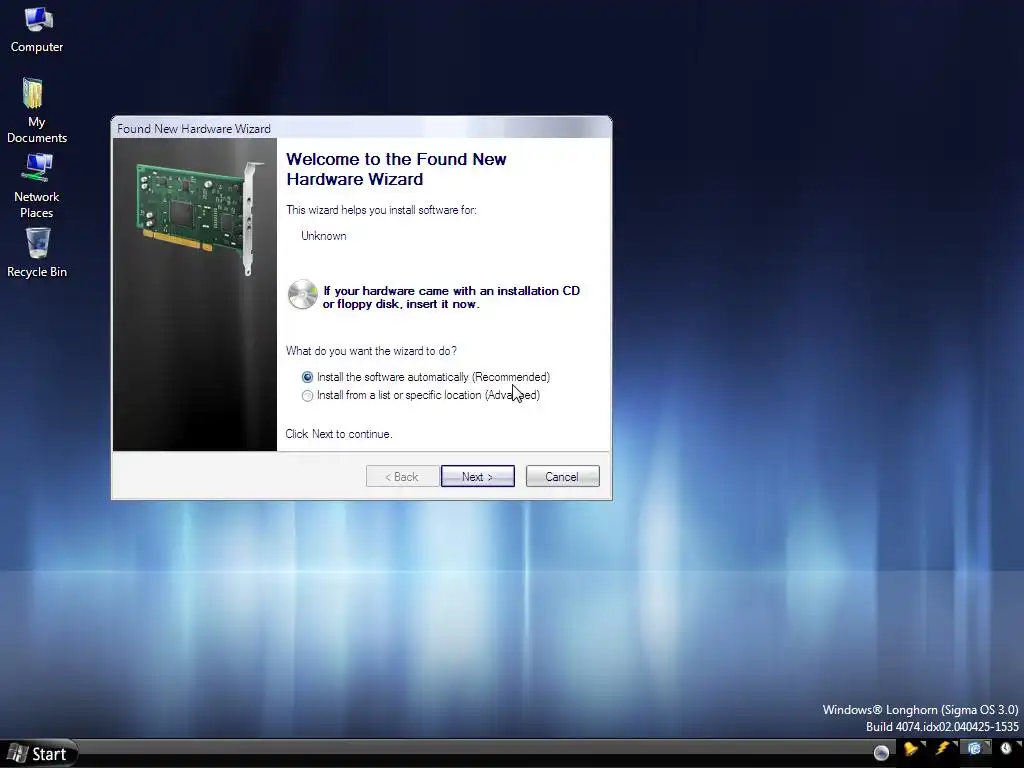Click the yellow bell notification tray icon
Image resolution: width=1024 pixels, height=768 pixels.
pyautogui.click(x=911, y=748)
